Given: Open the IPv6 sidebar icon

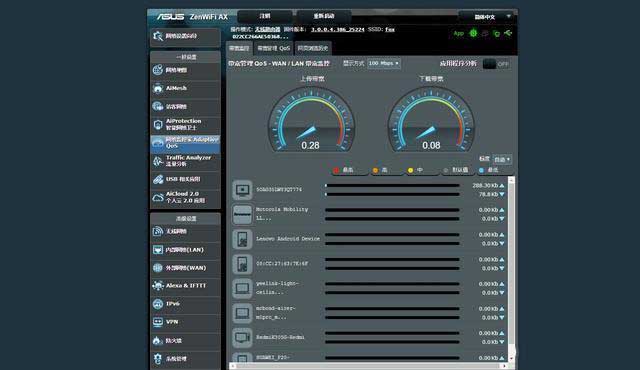Looking at the screenshot, I should tap(158, 304).
